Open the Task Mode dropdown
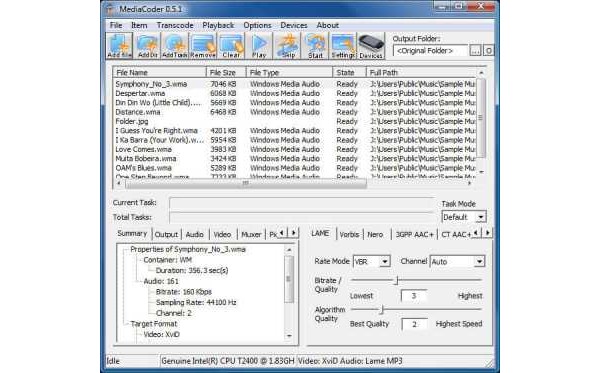Viewport: 600px width, 373px height. tap(464, 217)
